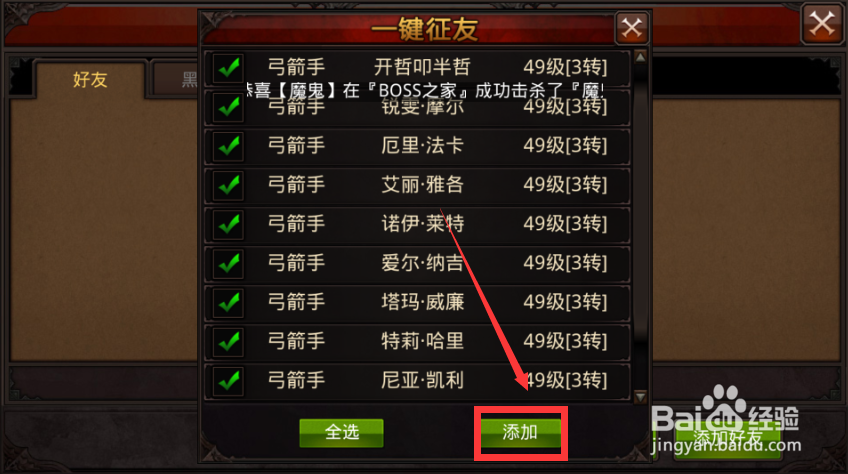Click the scrollbar up arrow
The image size is (848, 474).
[640, 57]
